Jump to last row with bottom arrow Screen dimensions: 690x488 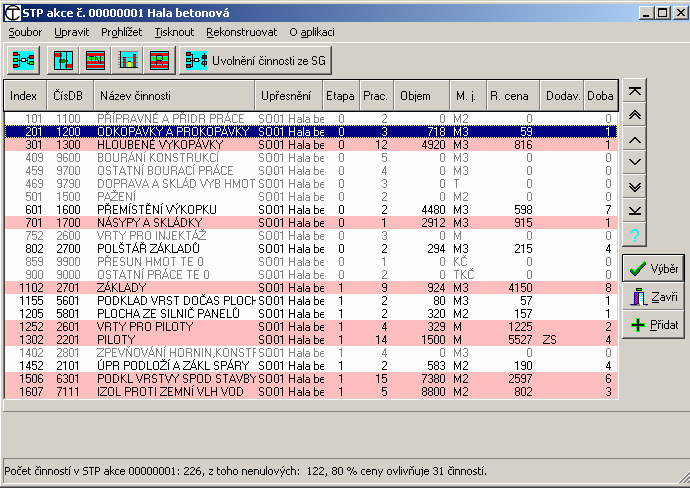[x=634, y=211]
